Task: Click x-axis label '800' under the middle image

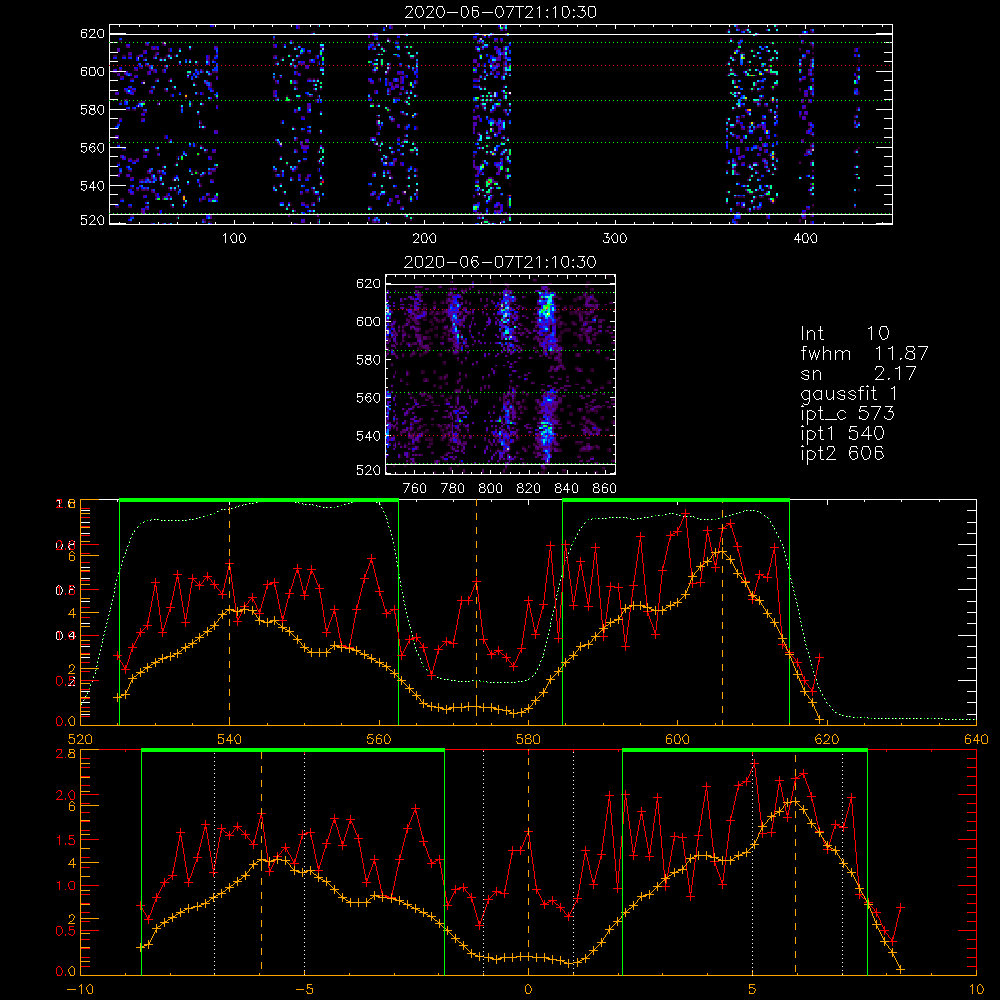Action: (x=490, y=489)
